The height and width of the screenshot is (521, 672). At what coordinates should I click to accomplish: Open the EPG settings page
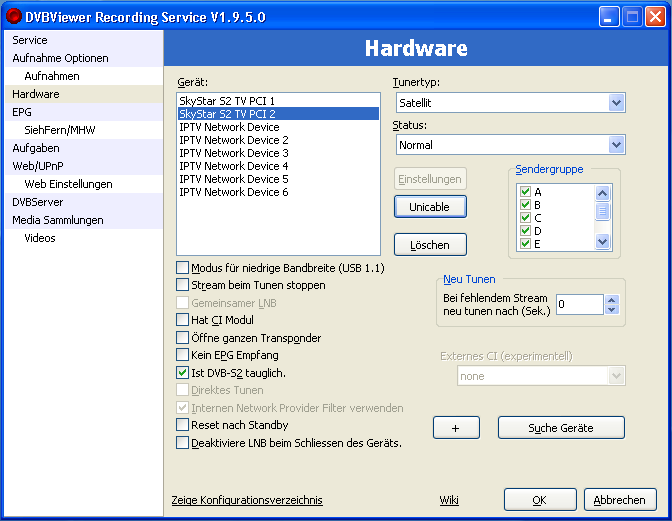click(x=22, y=112)
